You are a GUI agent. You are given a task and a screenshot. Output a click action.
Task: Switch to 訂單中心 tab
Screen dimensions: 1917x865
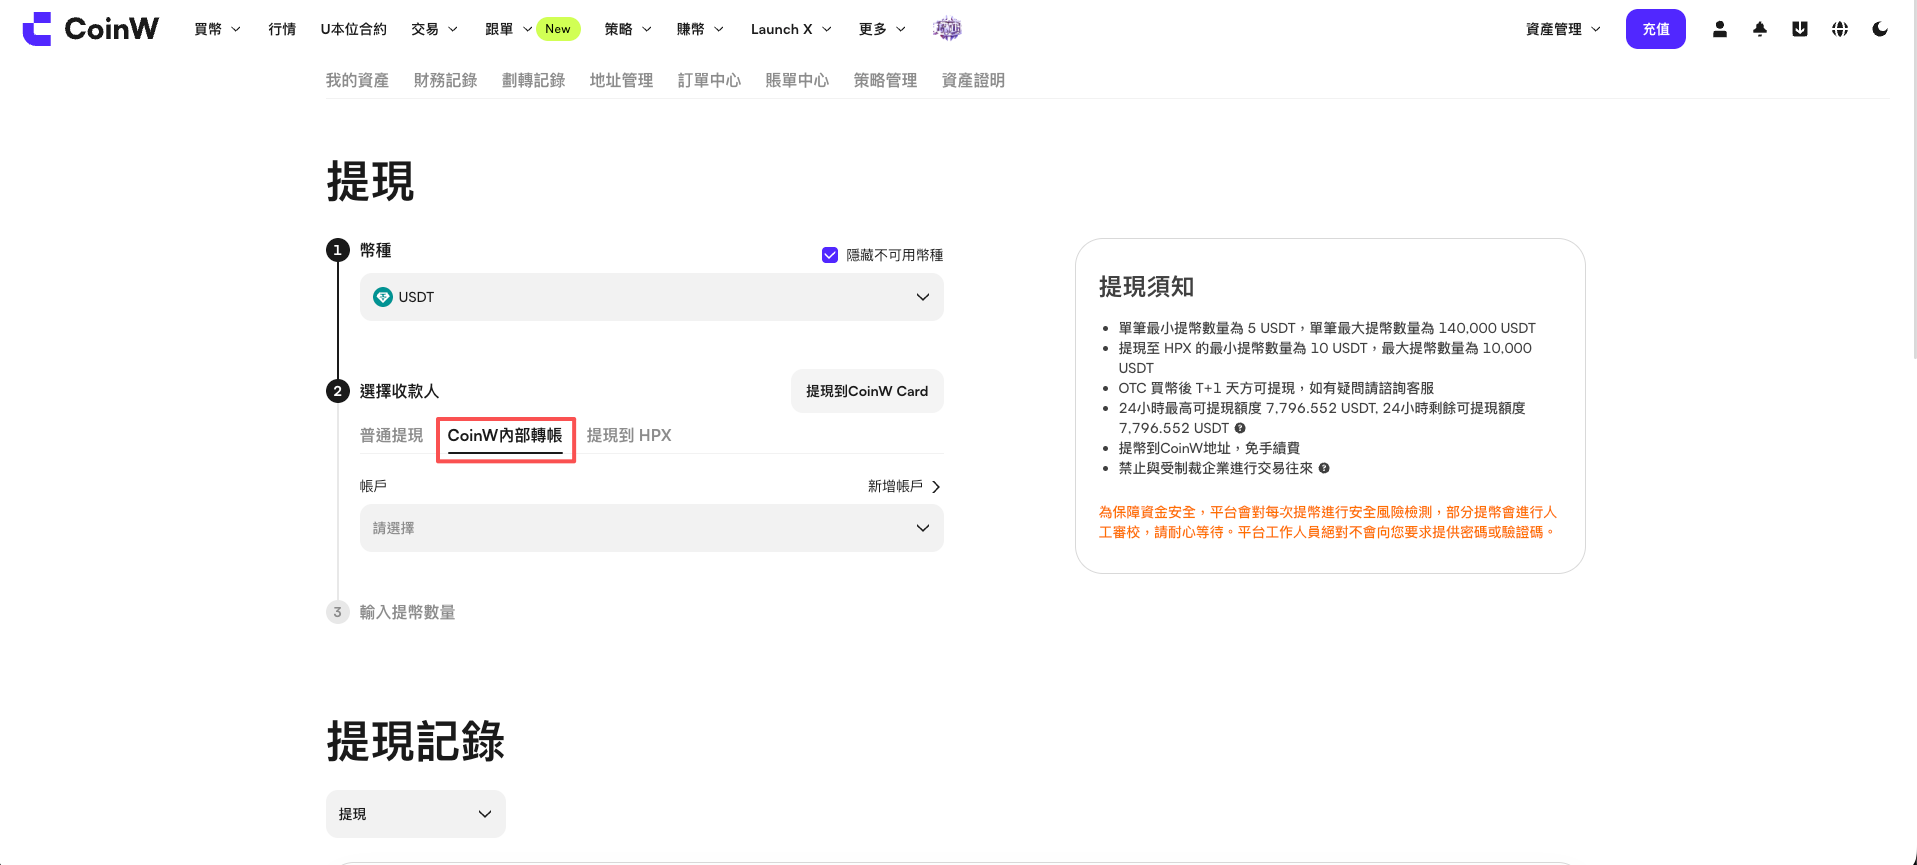tap(709, 80)
